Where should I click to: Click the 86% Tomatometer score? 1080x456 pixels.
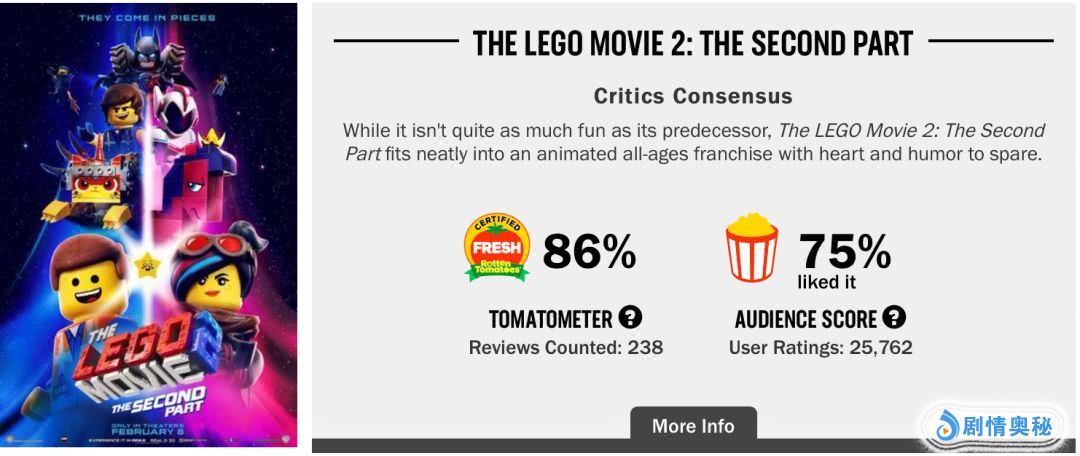(589, 252)
